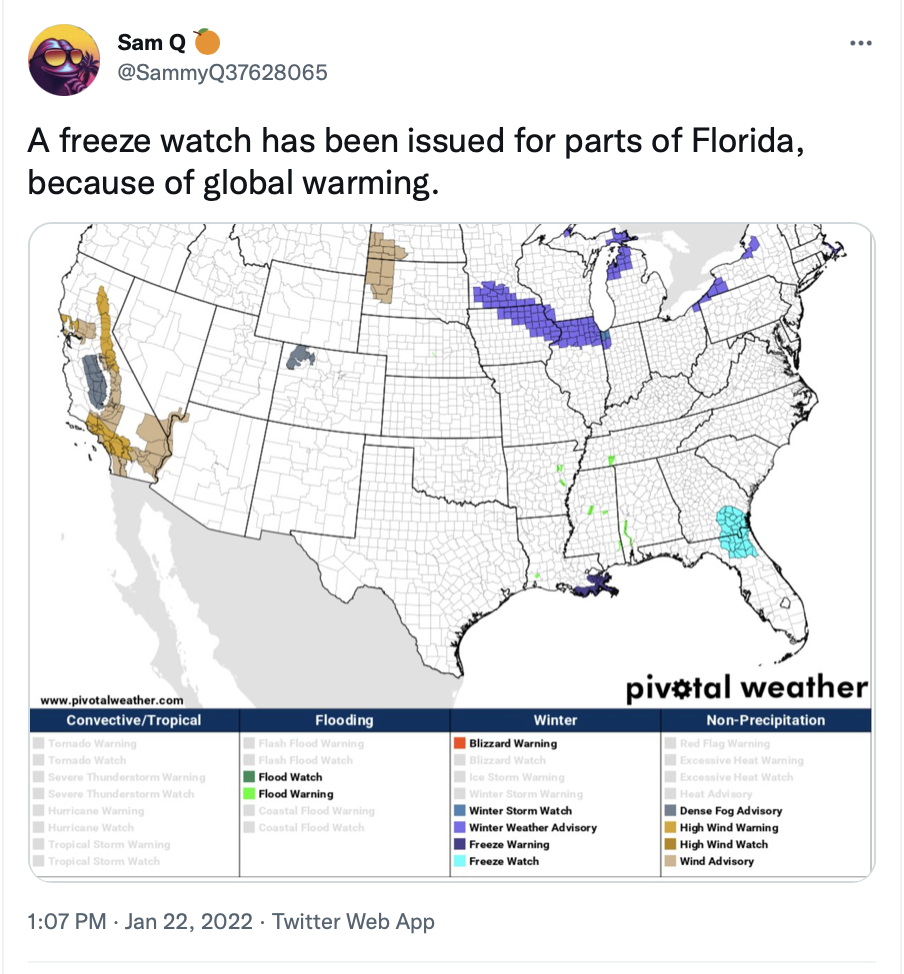This screenshot has width=904, height=974.
Task: Click the Twitter Web App source link
Action: pos(353,921)
